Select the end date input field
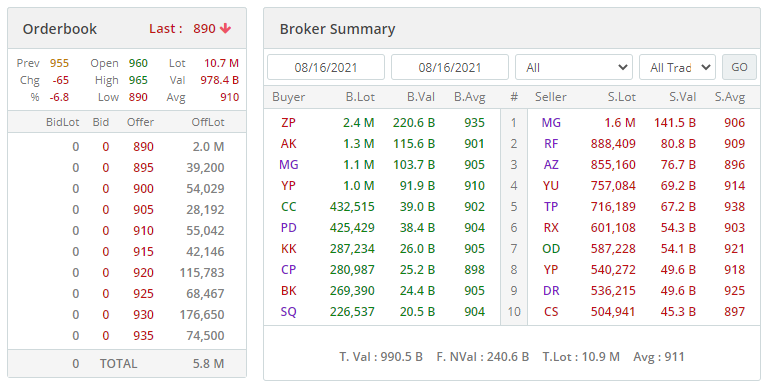This screenshot has width=767, height=386. click(450, 67)
